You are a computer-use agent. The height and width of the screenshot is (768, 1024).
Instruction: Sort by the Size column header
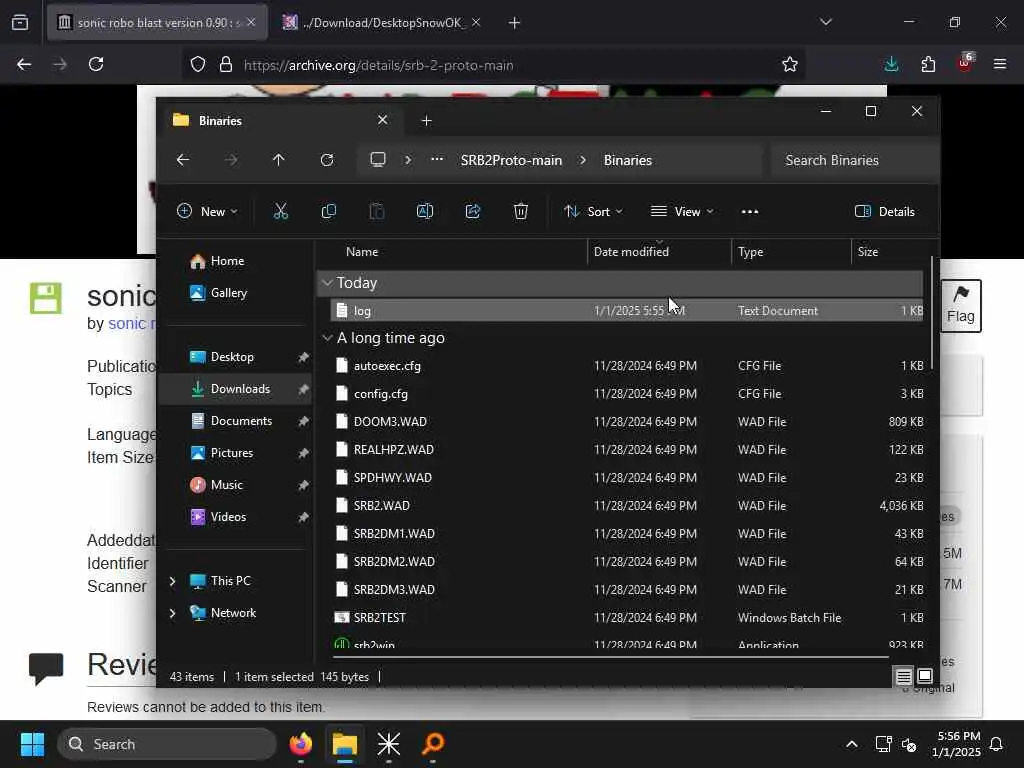[889, 251]
